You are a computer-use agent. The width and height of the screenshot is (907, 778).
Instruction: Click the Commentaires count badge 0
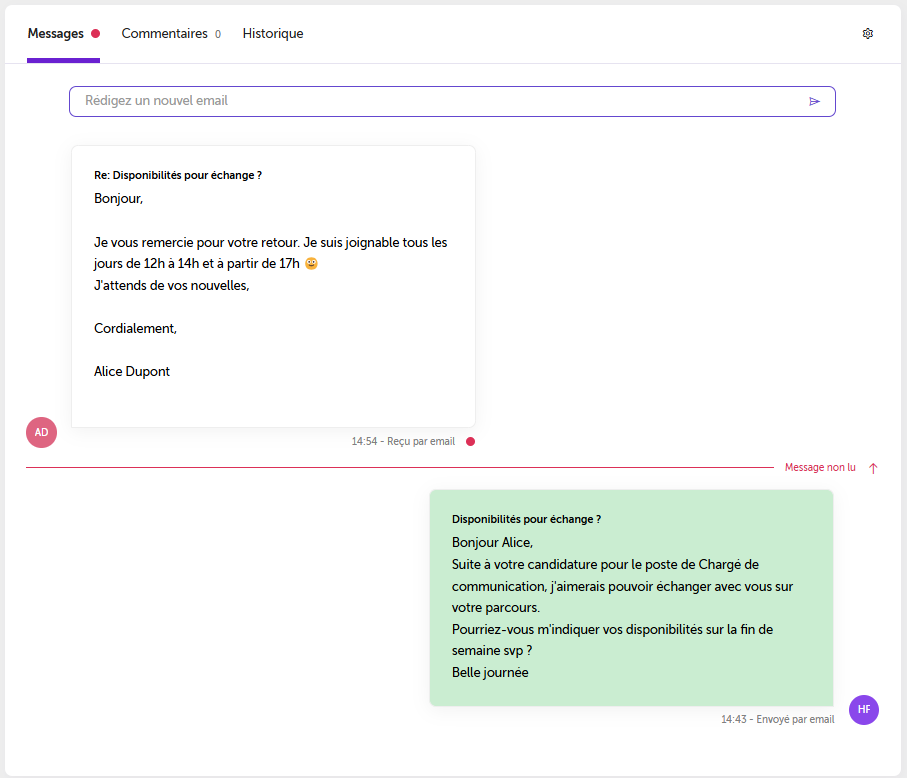[x=217, y=34]
